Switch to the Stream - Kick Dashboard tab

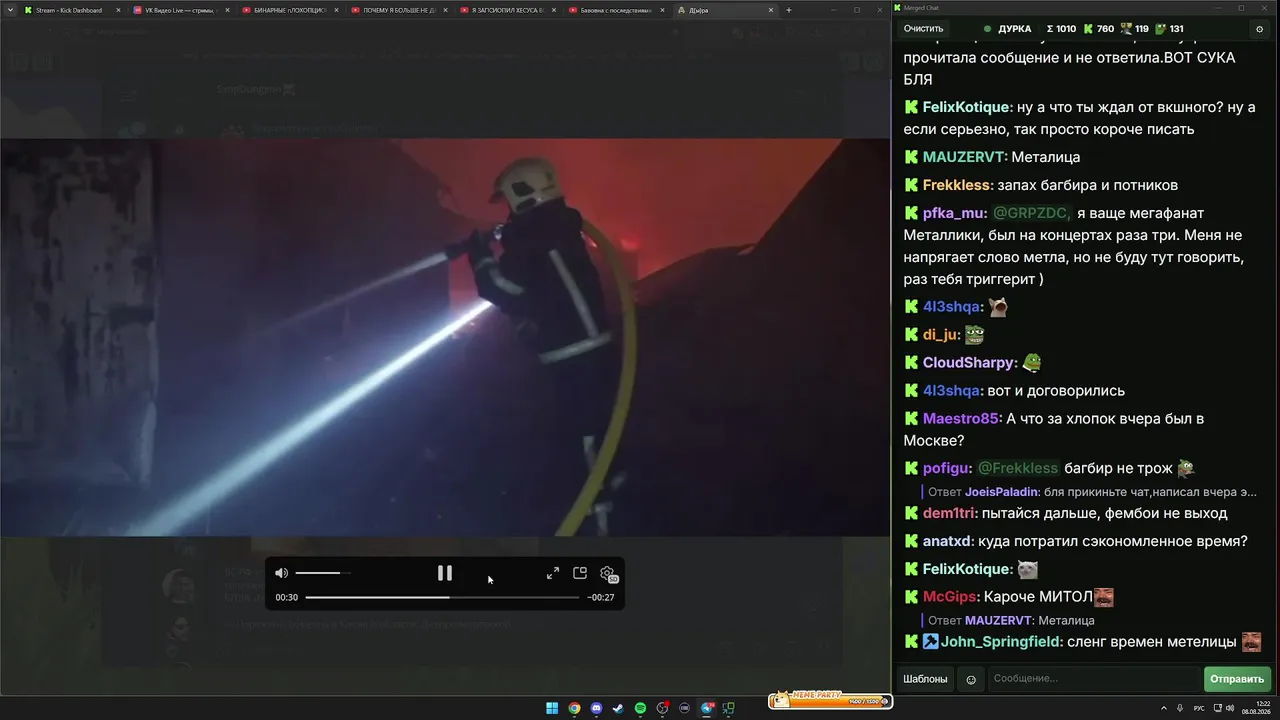pos(69,10)
